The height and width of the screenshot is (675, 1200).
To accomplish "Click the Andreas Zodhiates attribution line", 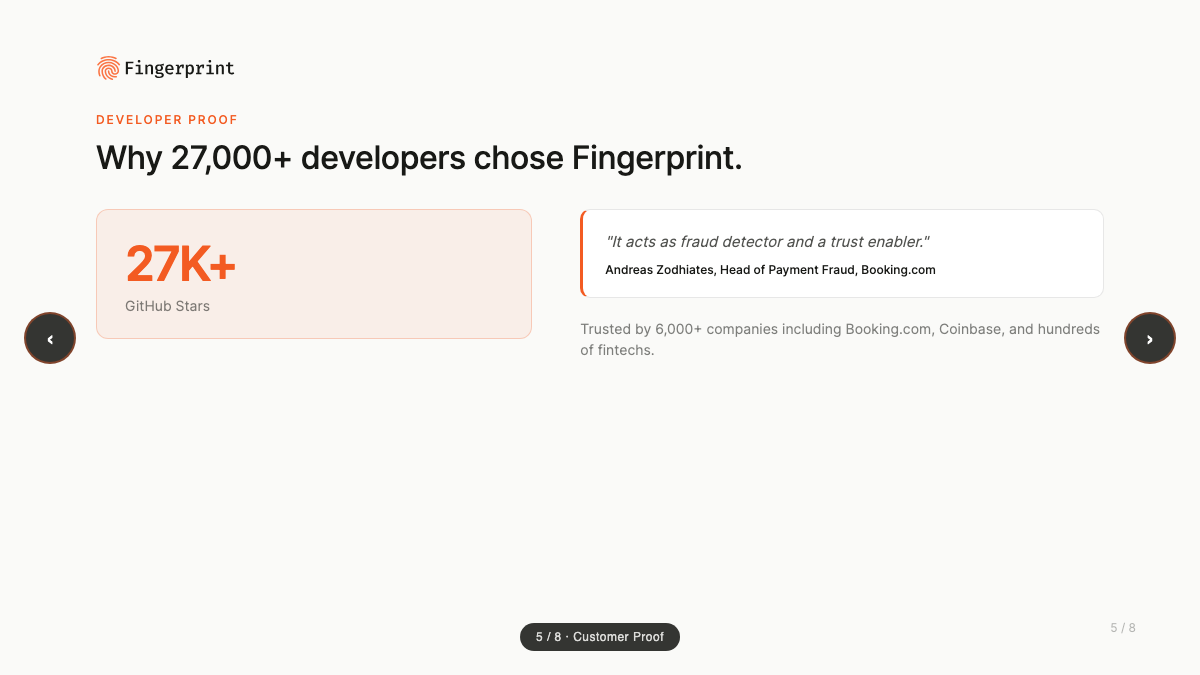I will point(770,270).
